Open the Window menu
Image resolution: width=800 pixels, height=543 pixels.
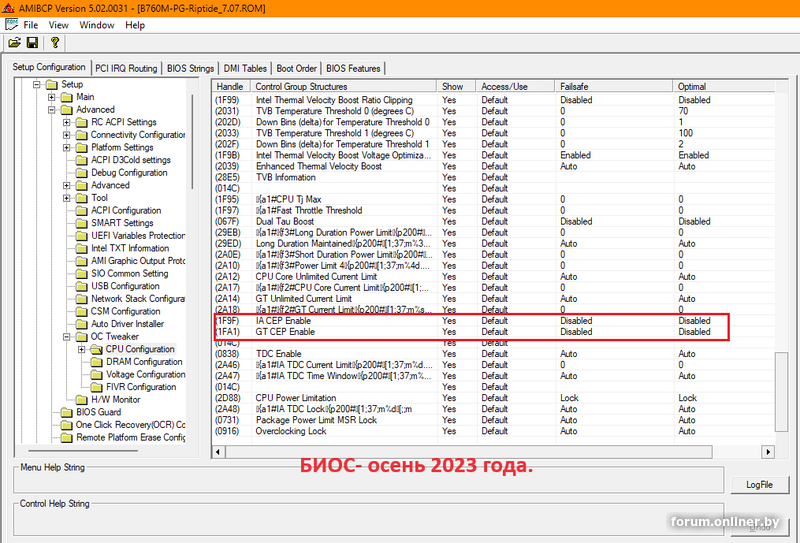click(97, 24)
